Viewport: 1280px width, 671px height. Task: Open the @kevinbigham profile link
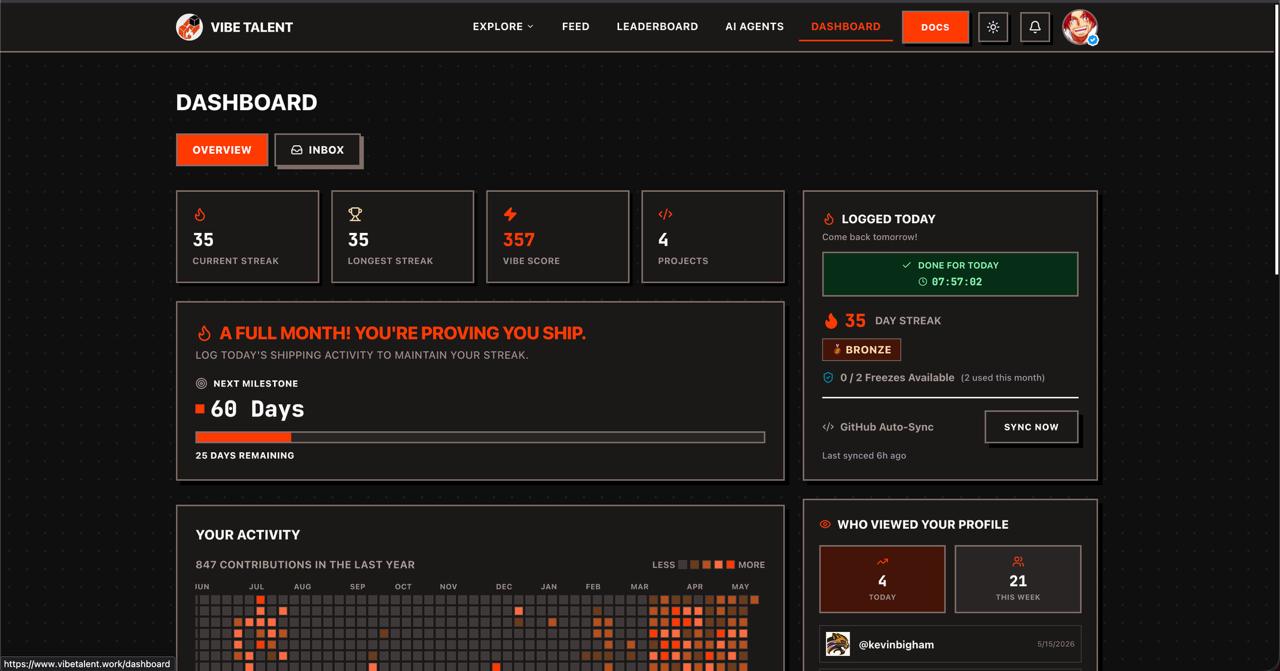point(896,645)
